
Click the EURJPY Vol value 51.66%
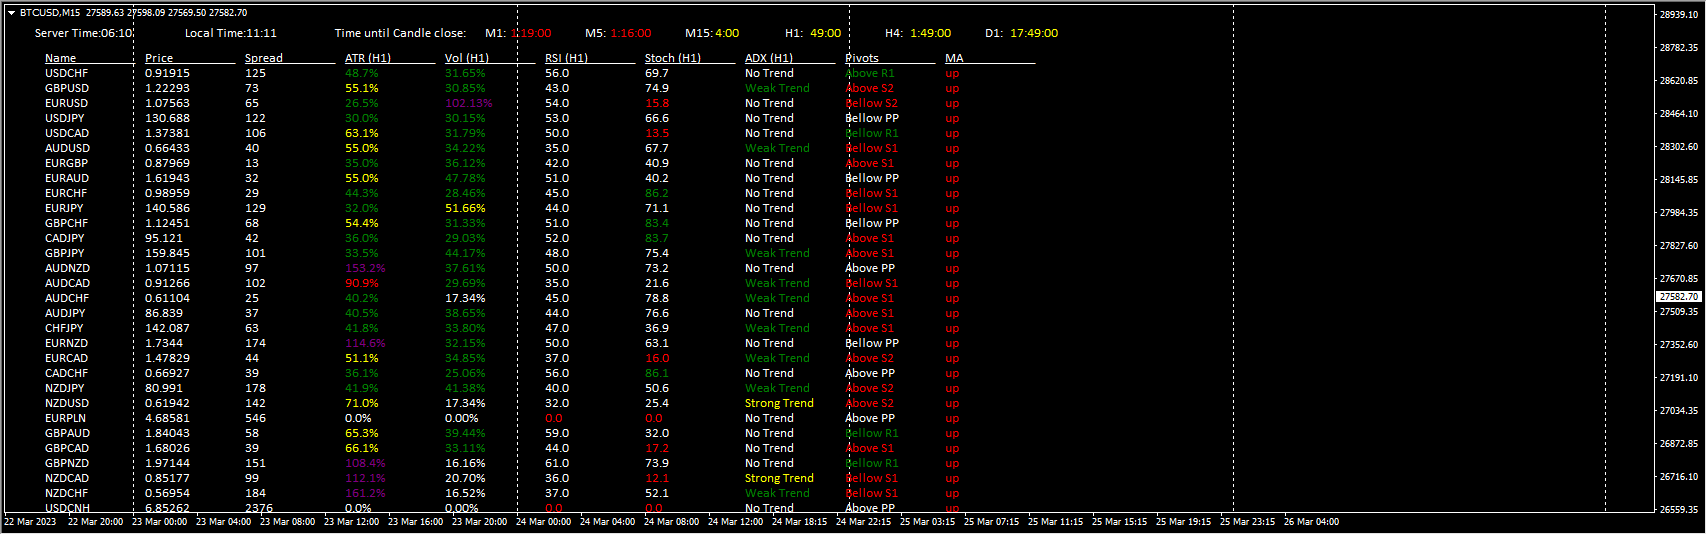point(465,208)
